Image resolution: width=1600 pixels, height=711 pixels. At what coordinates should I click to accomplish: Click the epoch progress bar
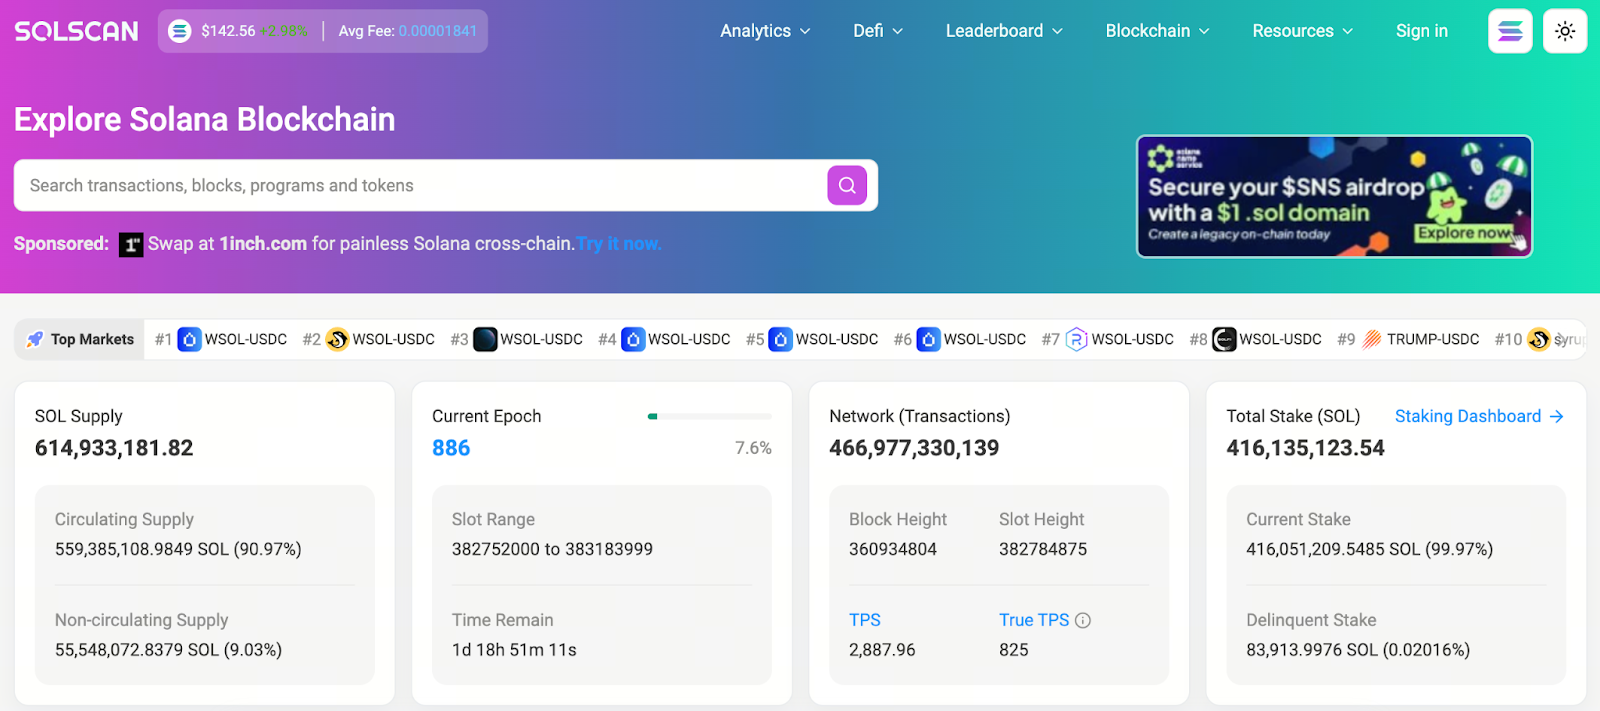click(710, 416)
